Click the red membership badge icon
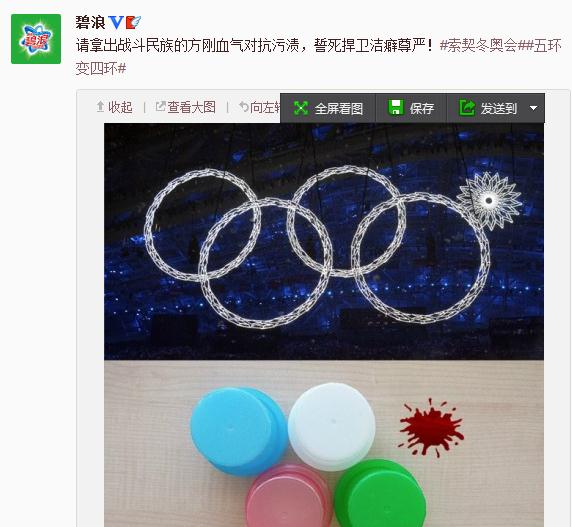The image size is (572, 527). (133, 23)
